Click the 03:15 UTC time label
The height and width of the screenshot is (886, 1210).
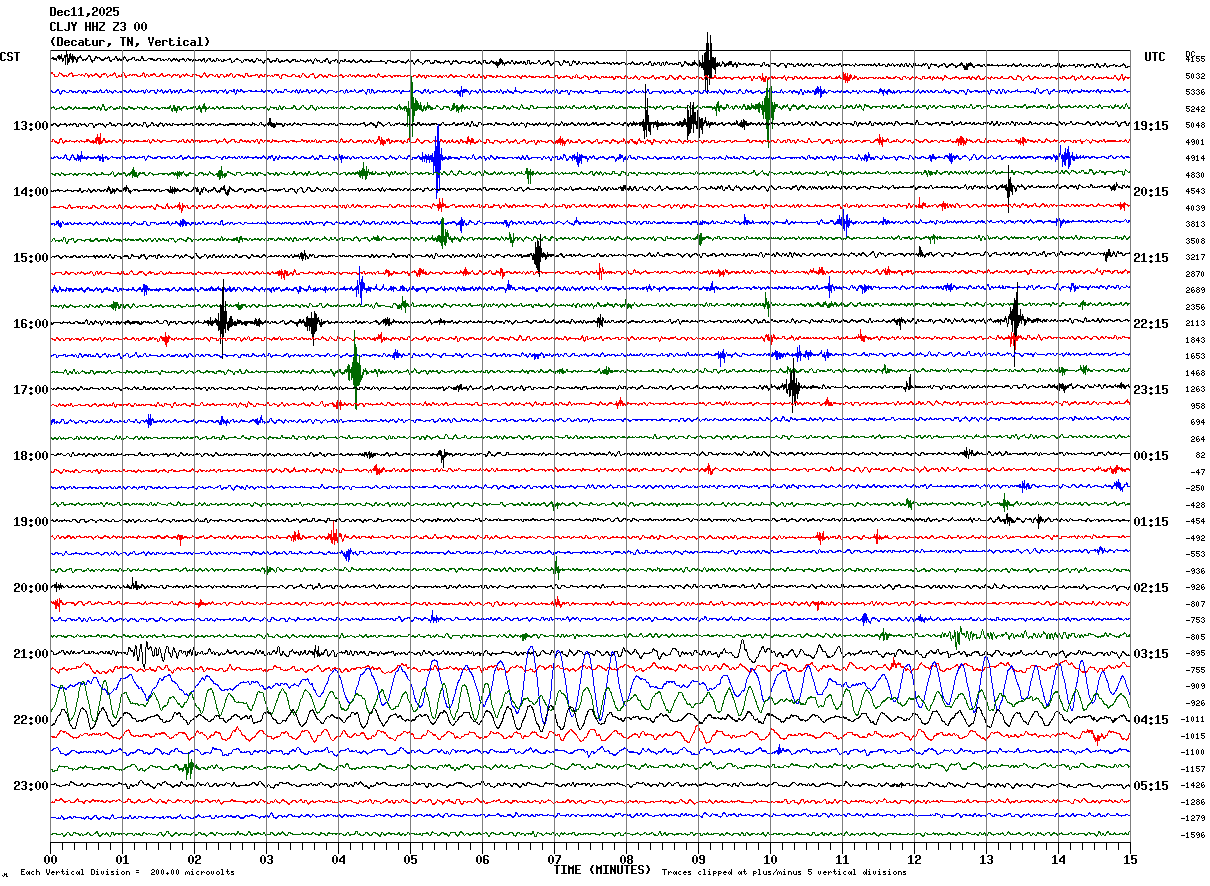coord(1151,654)
